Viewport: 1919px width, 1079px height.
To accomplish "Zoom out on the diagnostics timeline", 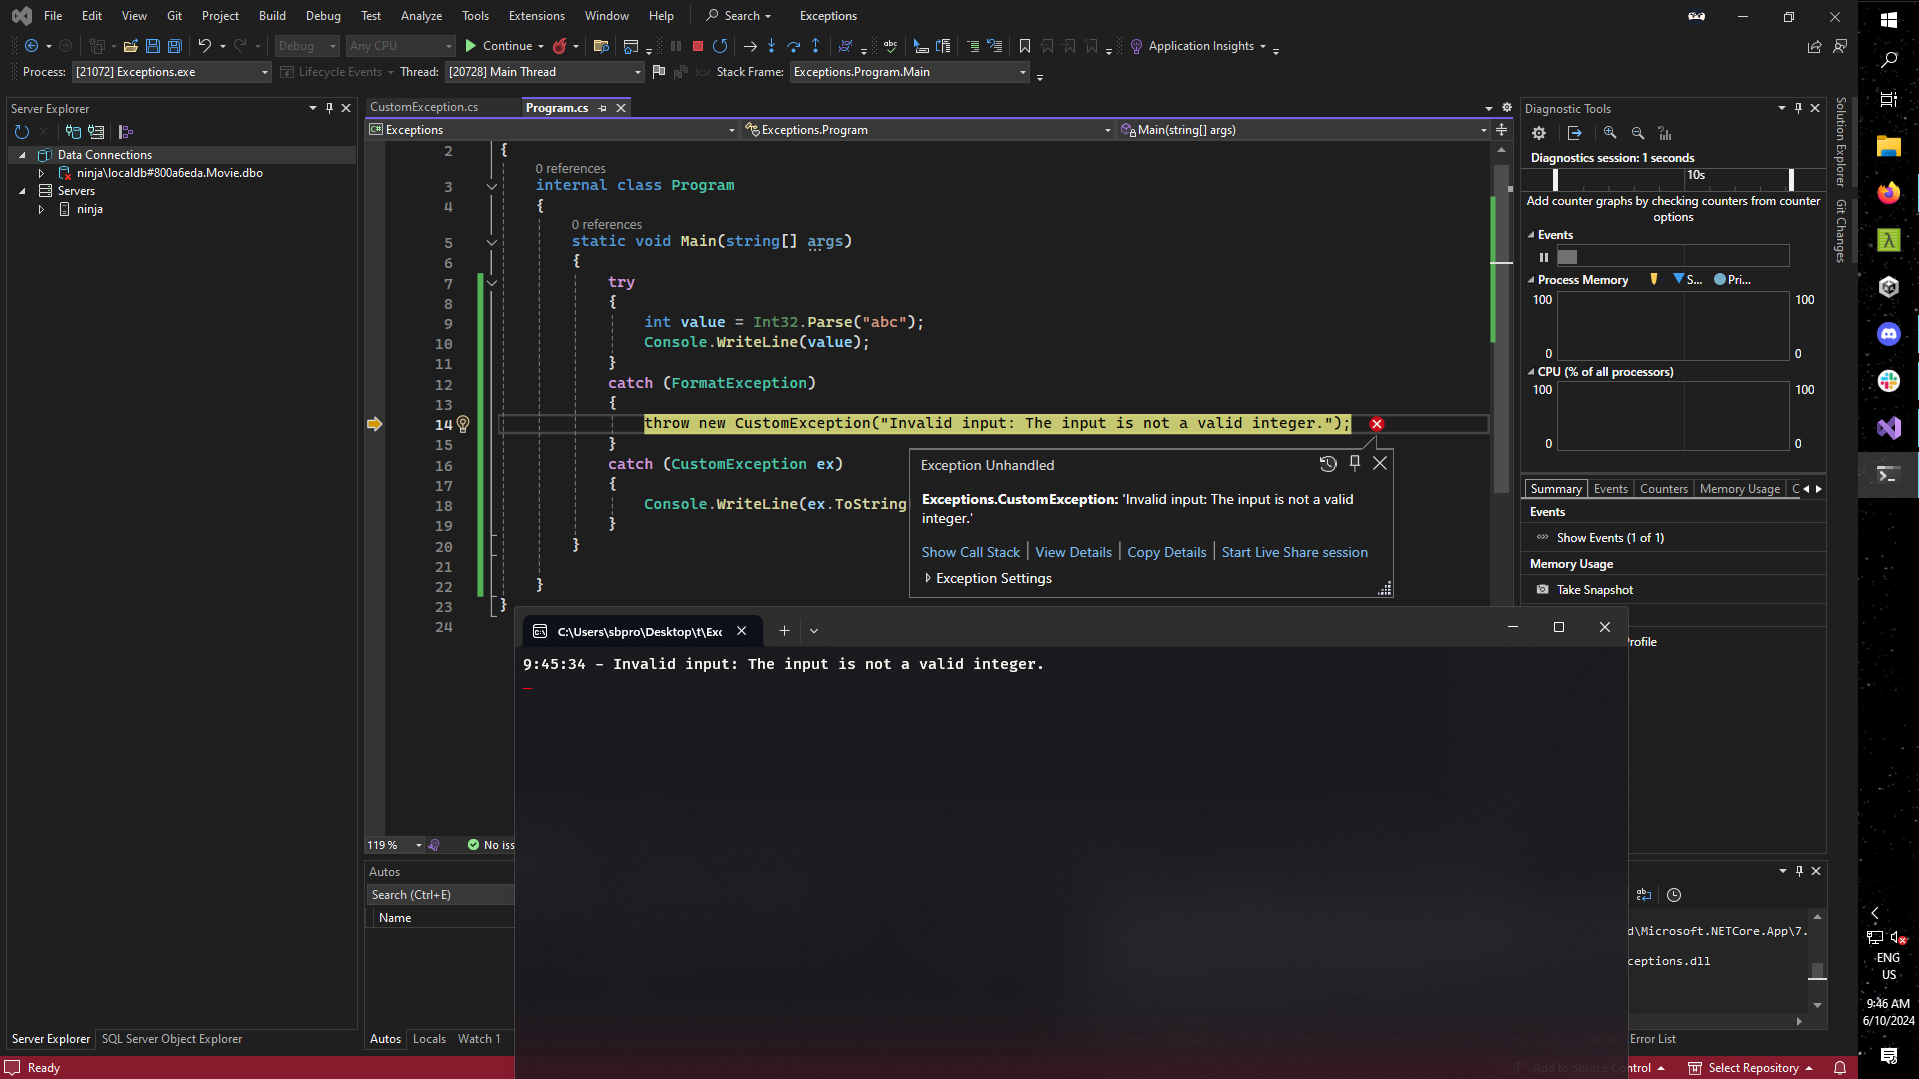I will (x=1638, y=133).
